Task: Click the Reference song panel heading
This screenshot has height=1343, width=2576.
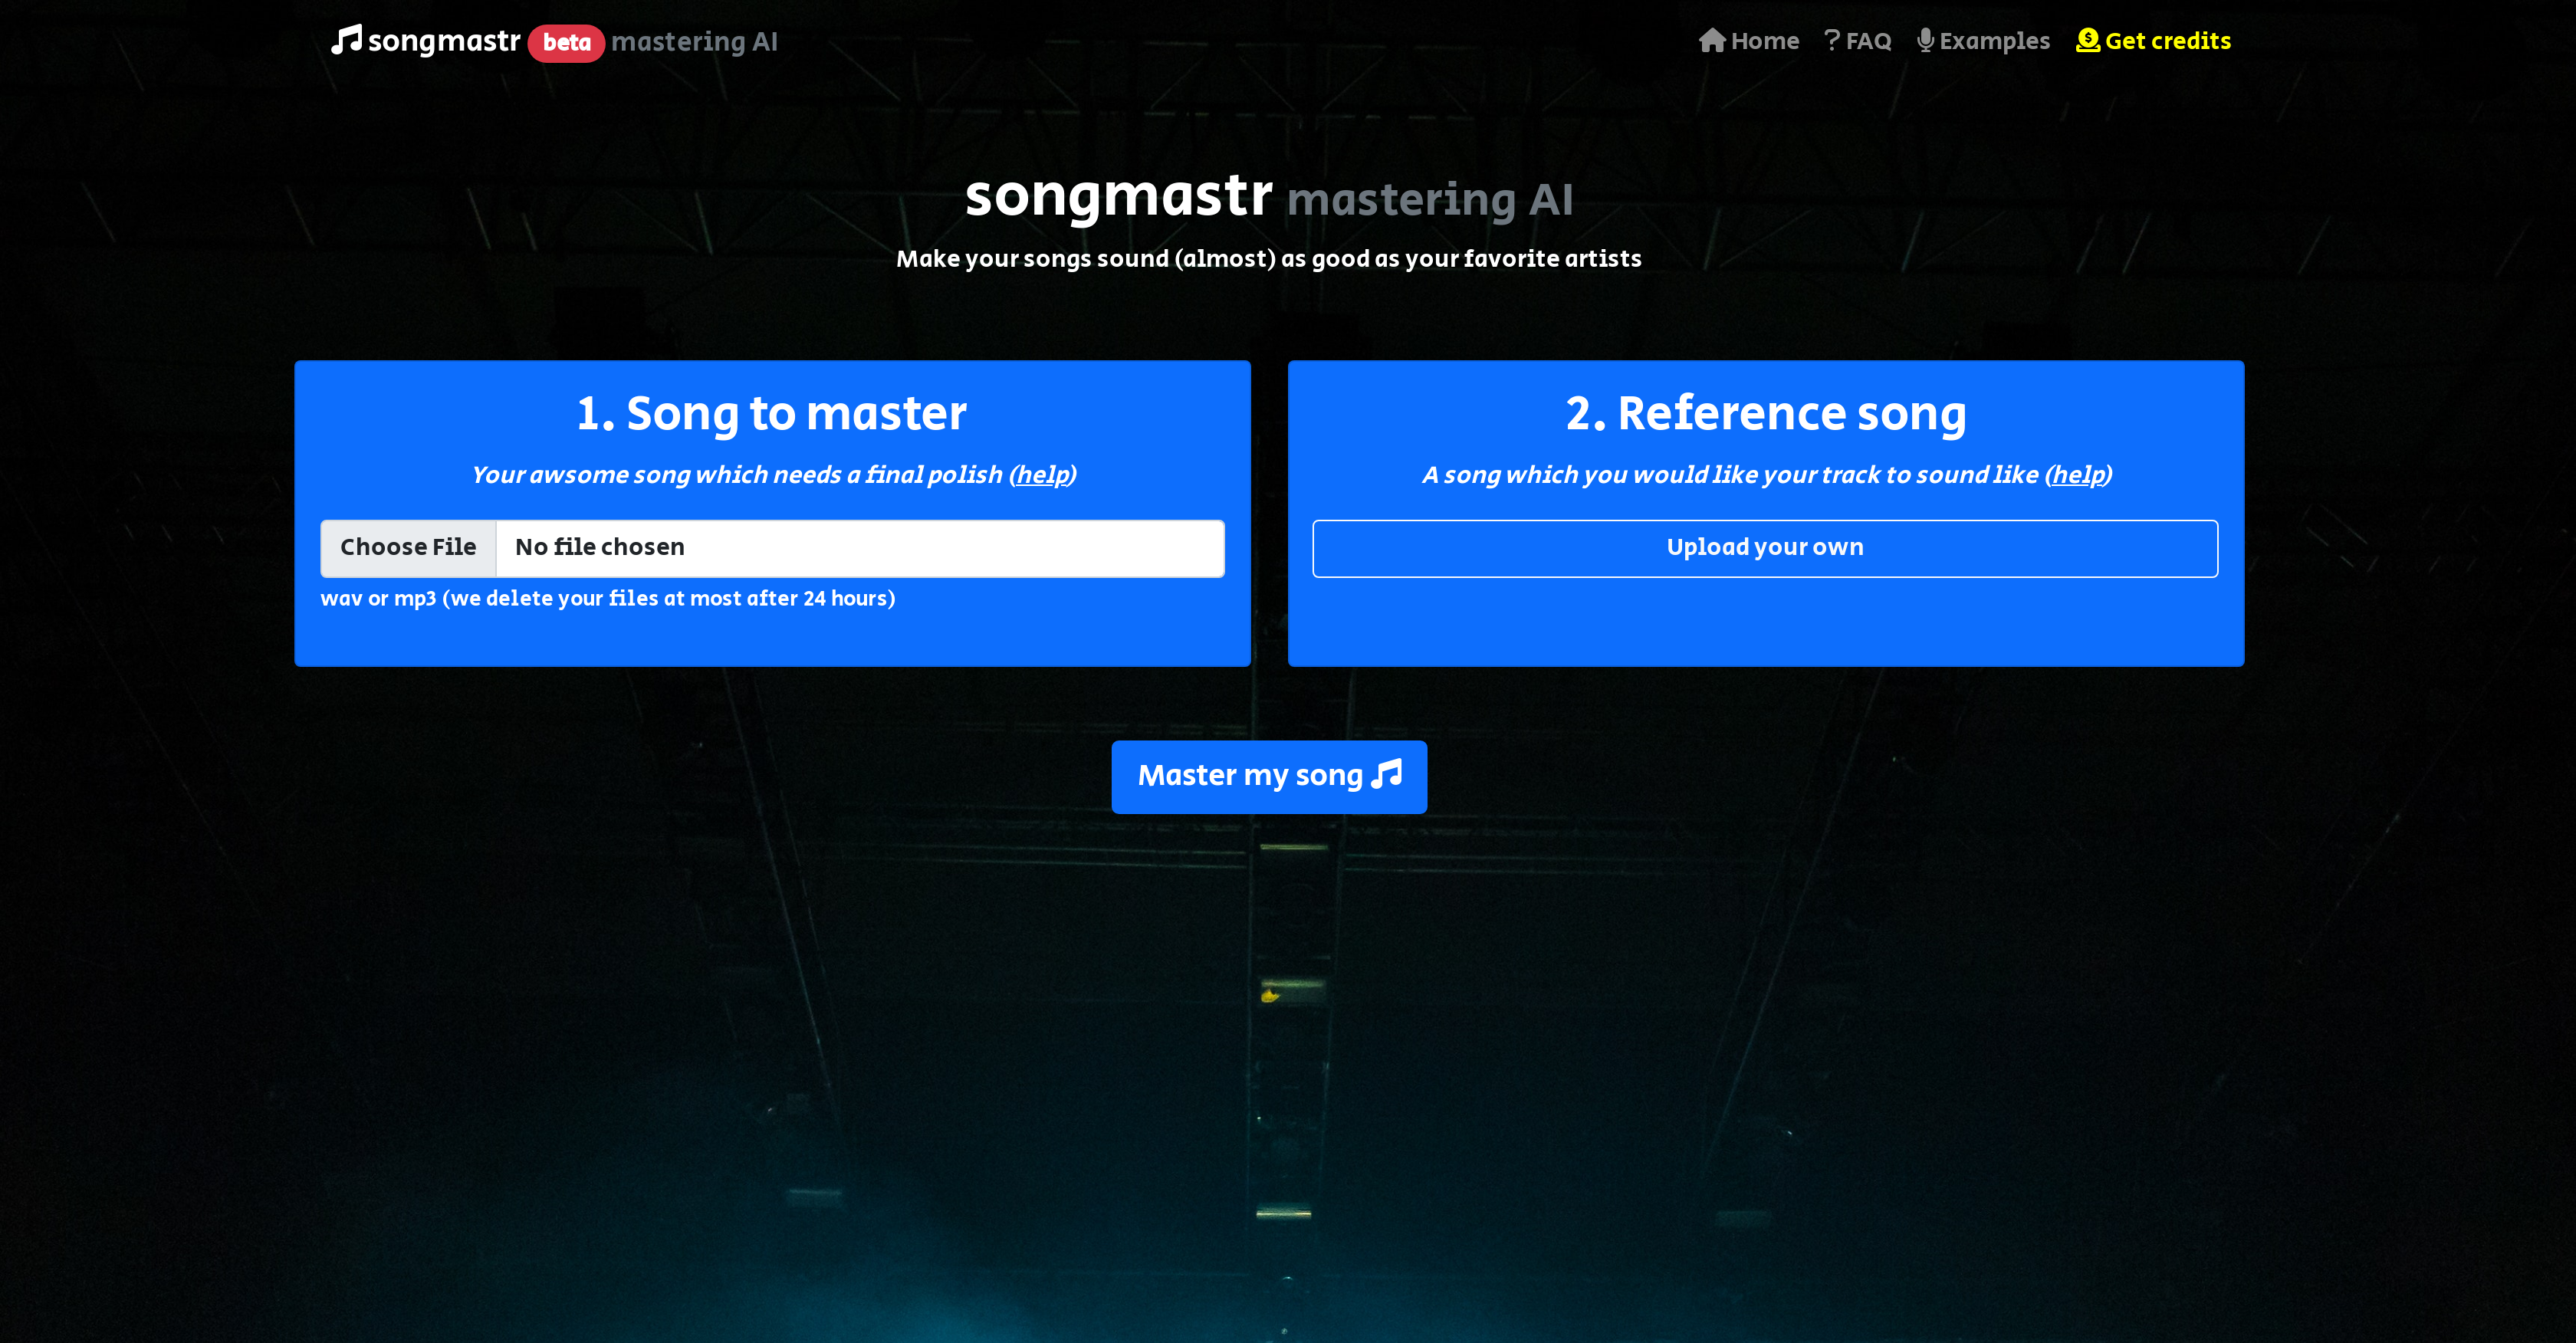Action: (1765, 412)
